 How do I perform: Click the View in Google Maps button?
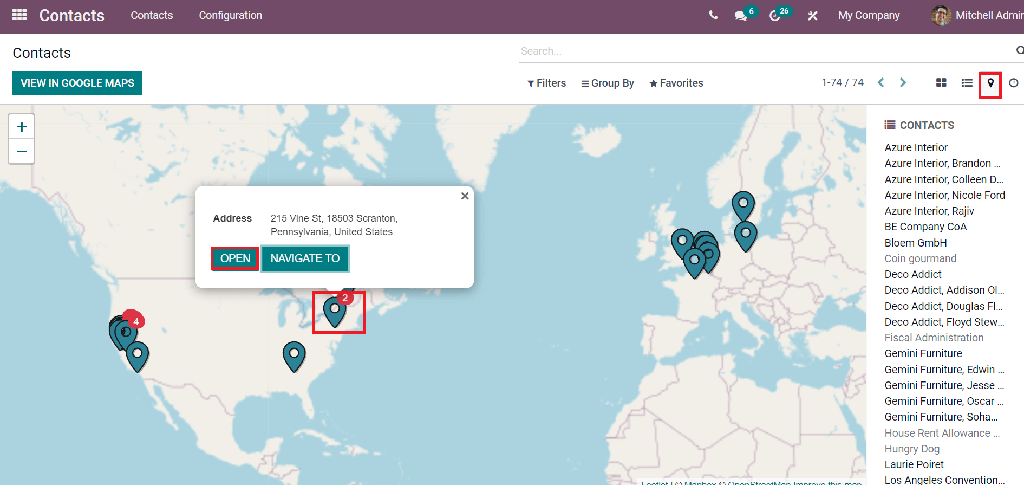(77, 83)
